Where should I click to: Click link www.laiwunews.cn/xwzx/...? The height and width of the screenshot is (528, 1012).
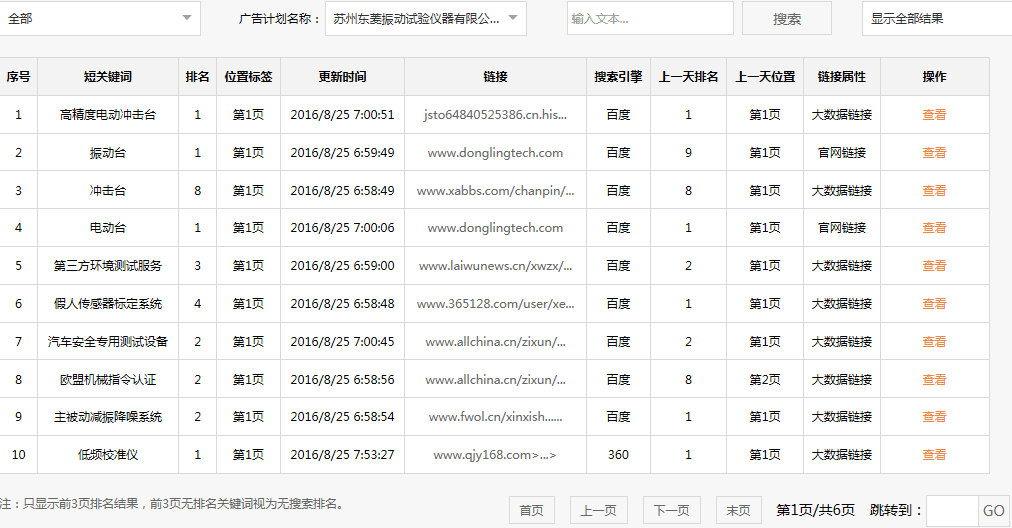[496, 266]
